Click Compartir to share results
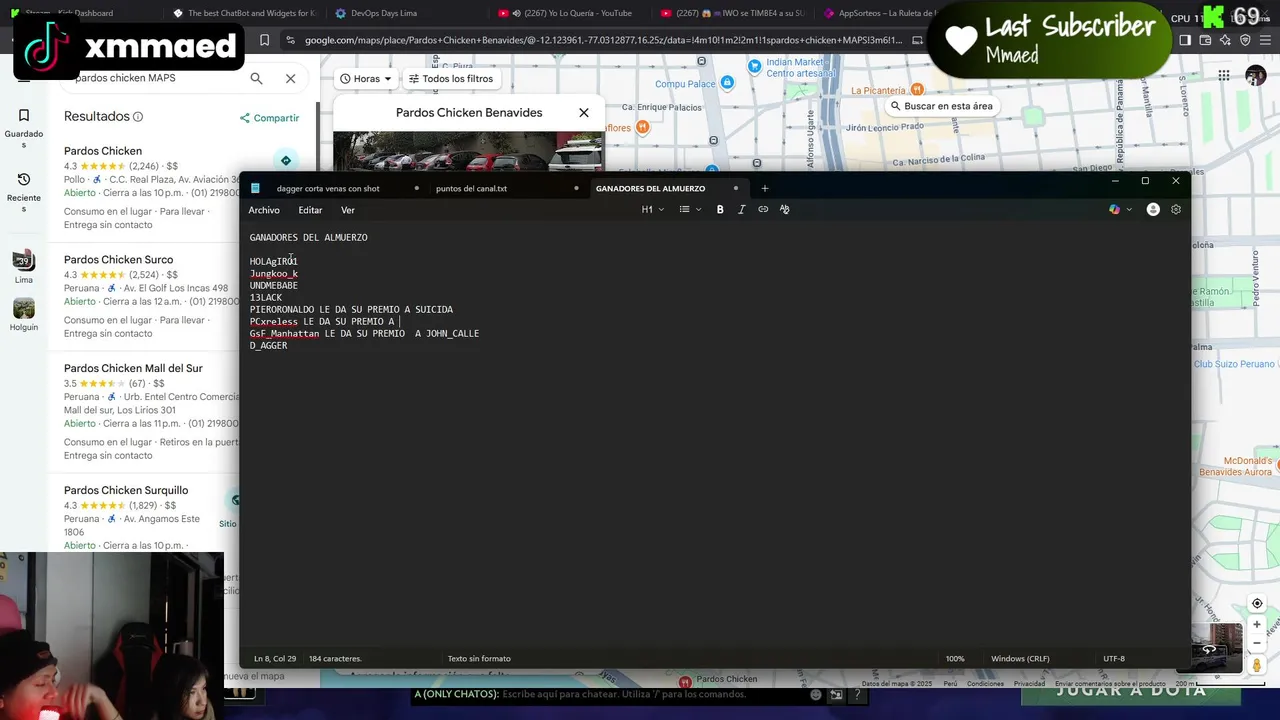The height and width of the screenshot is (720, 1280). [x=269, y=118]
